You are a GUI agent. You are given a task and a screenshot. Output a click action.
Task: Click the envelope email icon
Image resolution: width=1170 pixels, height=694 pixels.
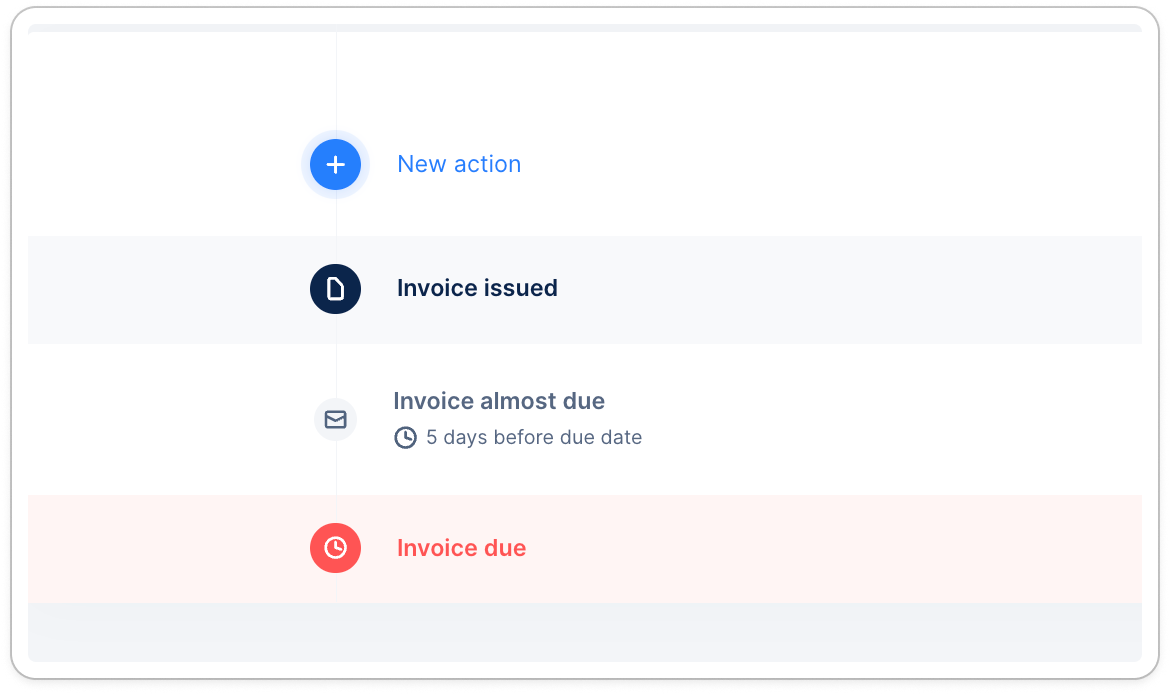click(335, 419)
